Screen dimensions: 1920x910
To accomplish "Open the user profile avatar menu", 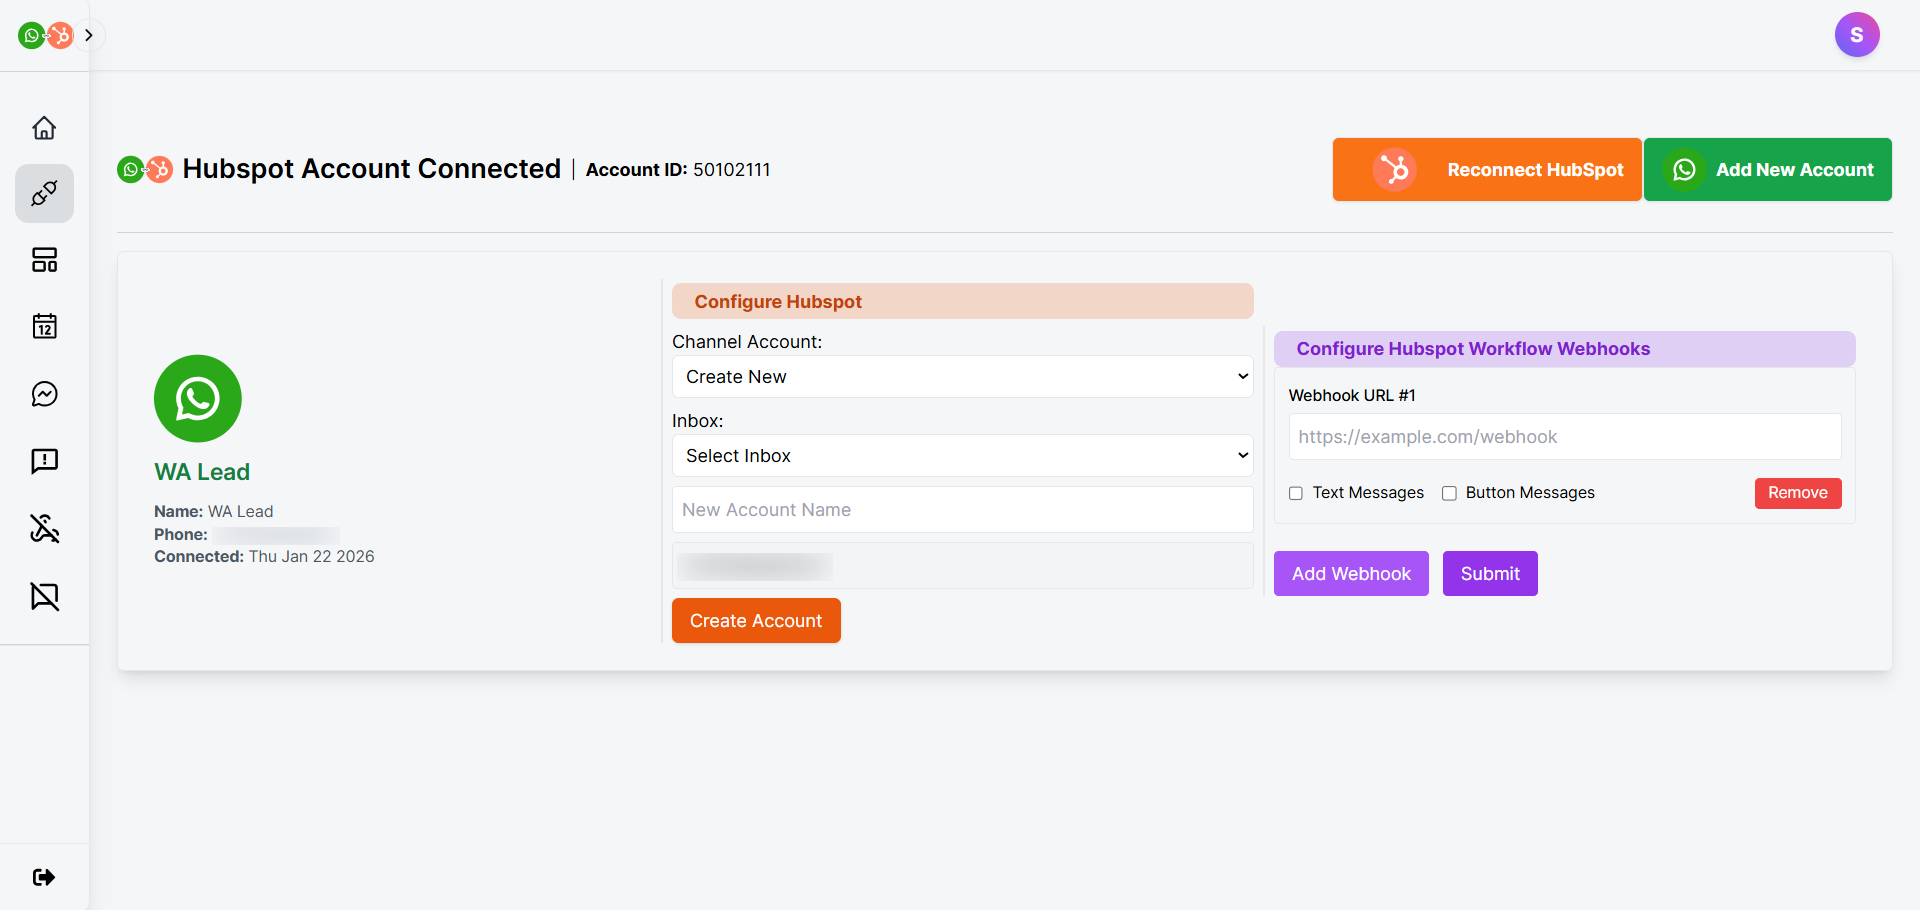I will coord(1856,35).
